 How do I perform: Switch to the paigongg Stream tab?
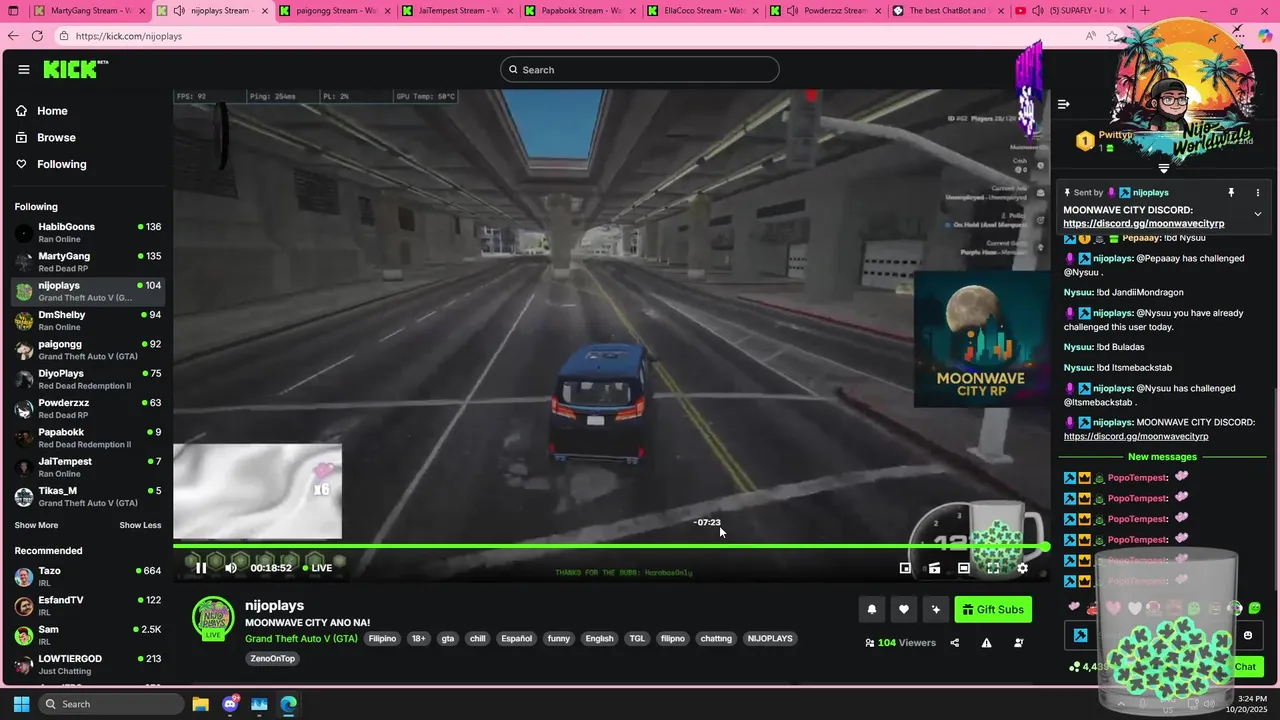click(x=333, y=11)
